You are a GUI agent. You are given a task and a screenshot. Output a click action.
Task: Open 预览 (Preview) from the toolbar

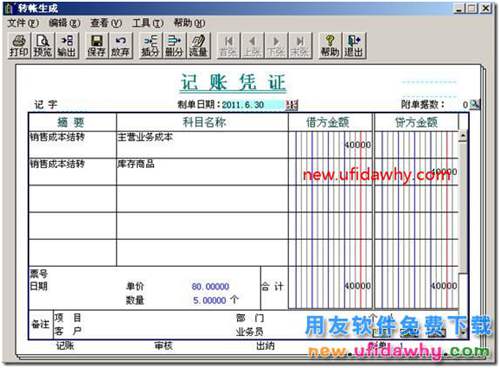(43, 46)
